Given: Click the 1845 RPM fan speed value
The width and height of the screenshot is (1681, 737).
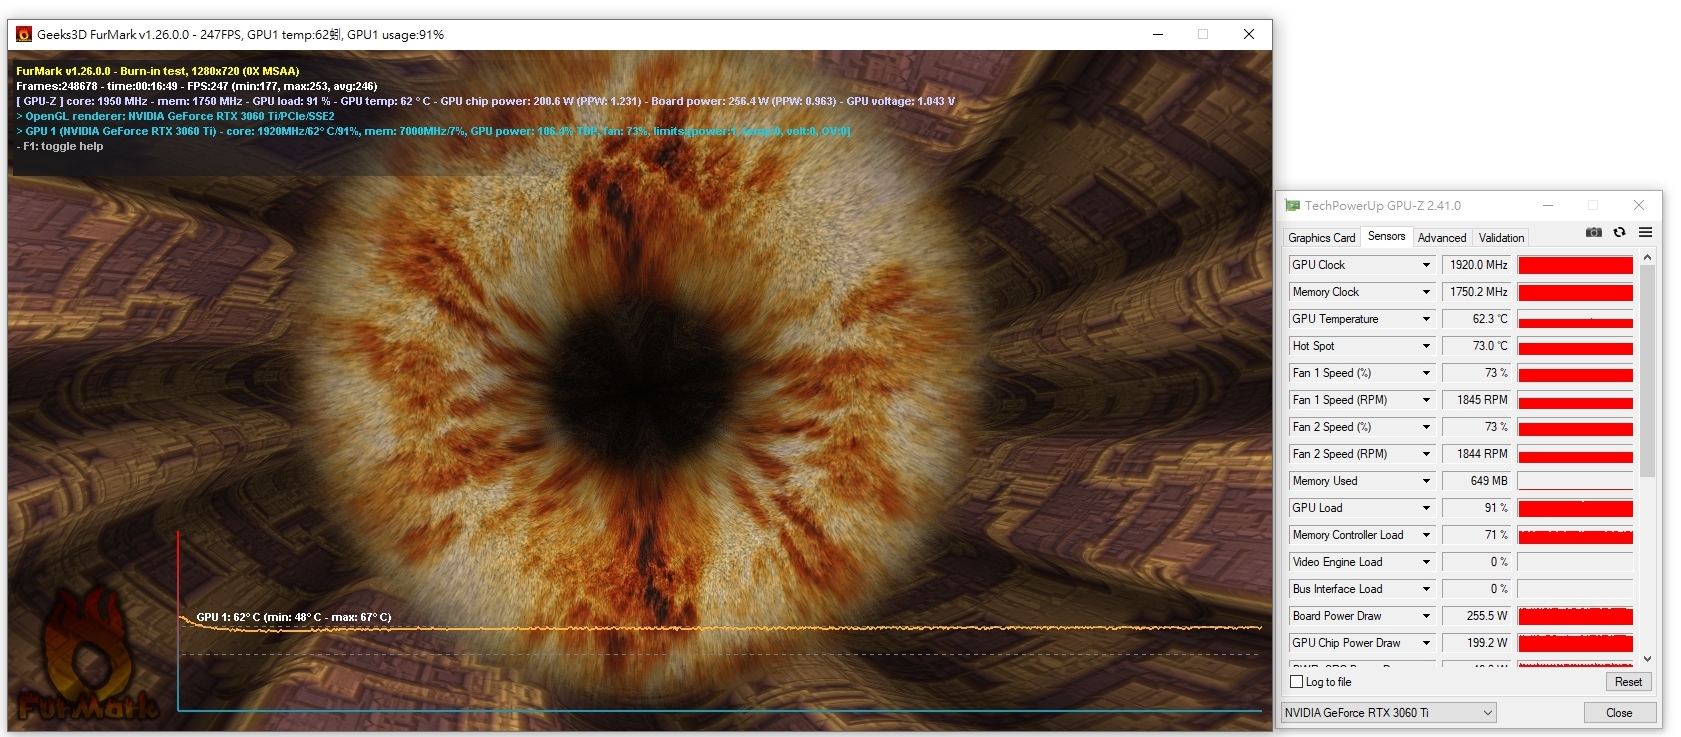Looking at the screenshot, I should (x=1477, y=400).
